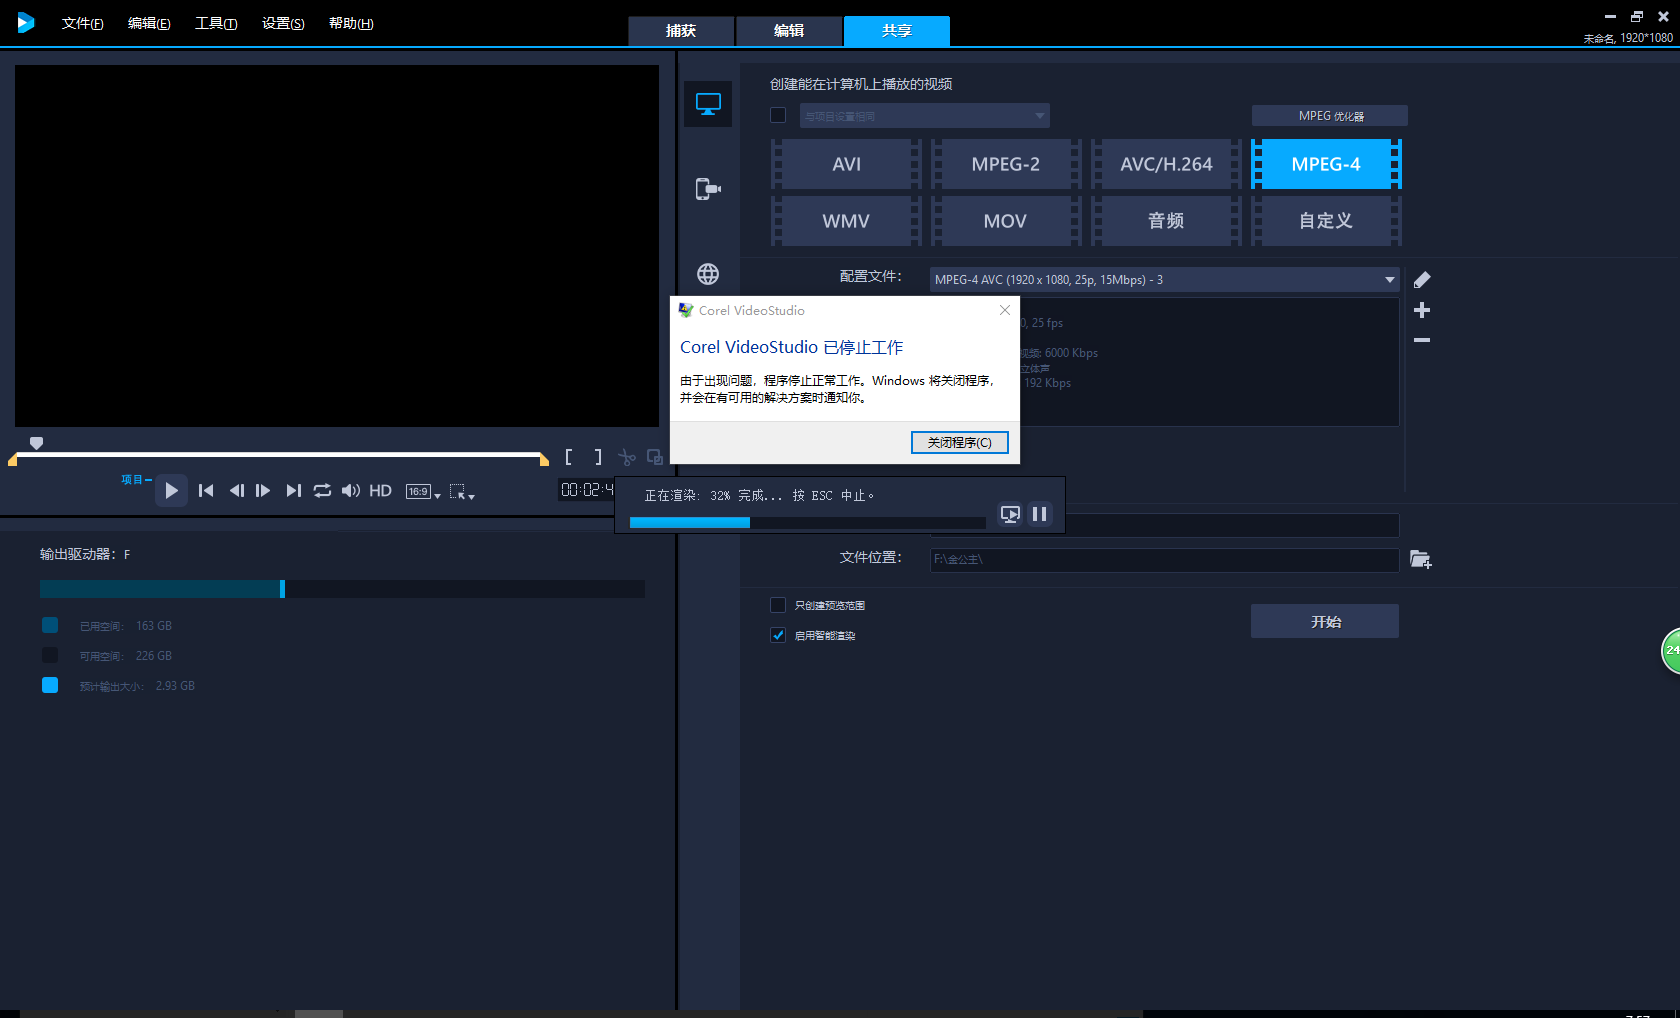Select the Device output icon

click(x=708, y=189)
